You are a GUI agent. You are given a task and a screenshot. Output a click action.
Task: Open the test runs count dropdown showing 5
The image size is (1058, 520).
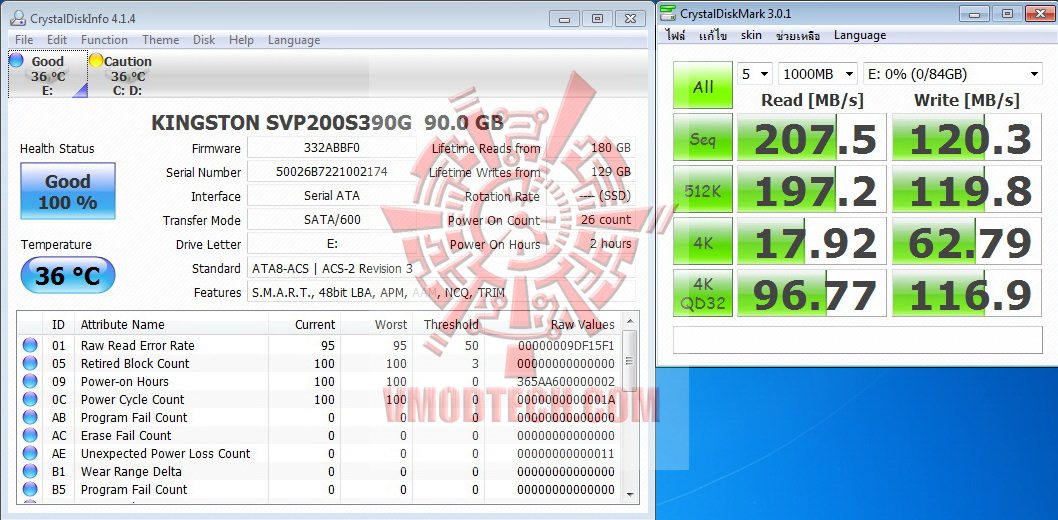(755, 74)
